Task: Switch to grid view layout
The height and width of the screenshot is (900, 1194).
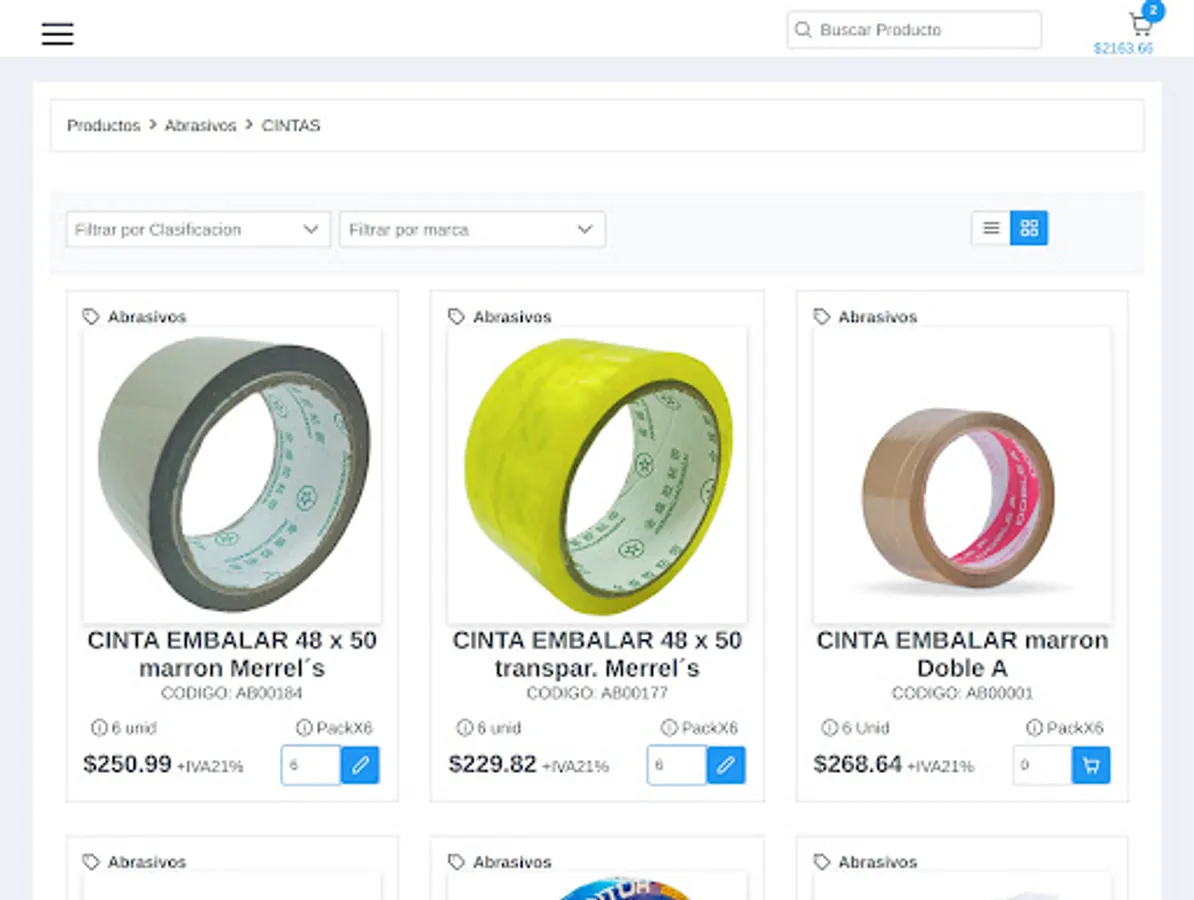Action: [x=1029, y=228]
